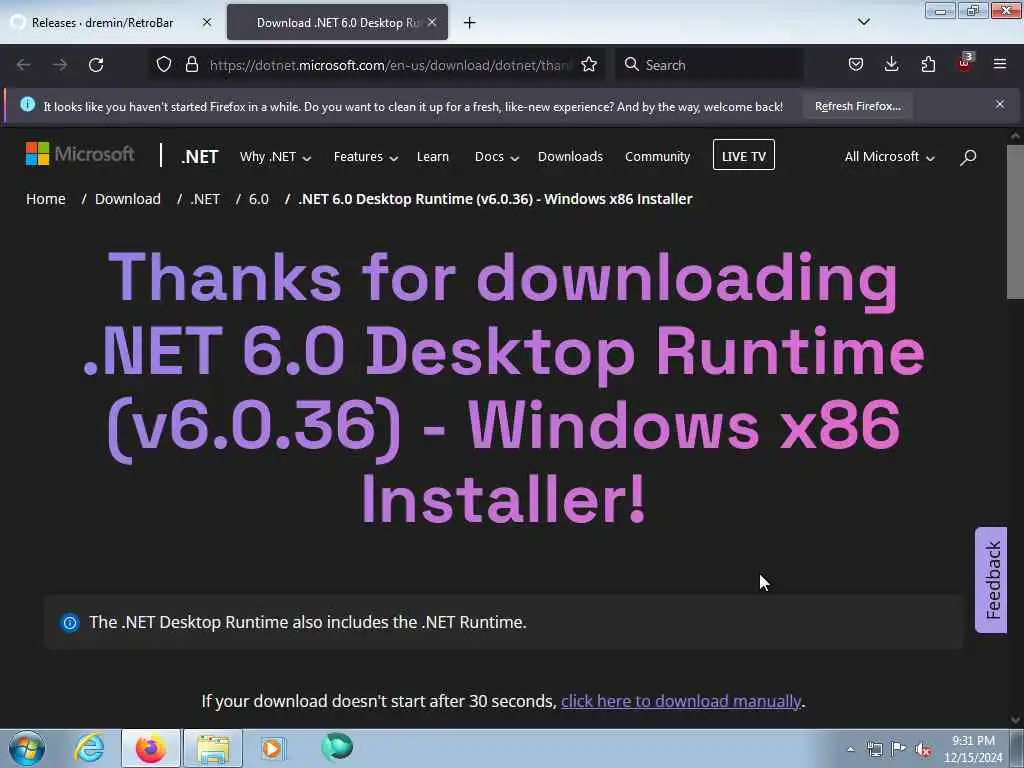1024x768 pixels.
Task: Dismiss the Refresh Firefox notification bar
Action: point(1000,104)
